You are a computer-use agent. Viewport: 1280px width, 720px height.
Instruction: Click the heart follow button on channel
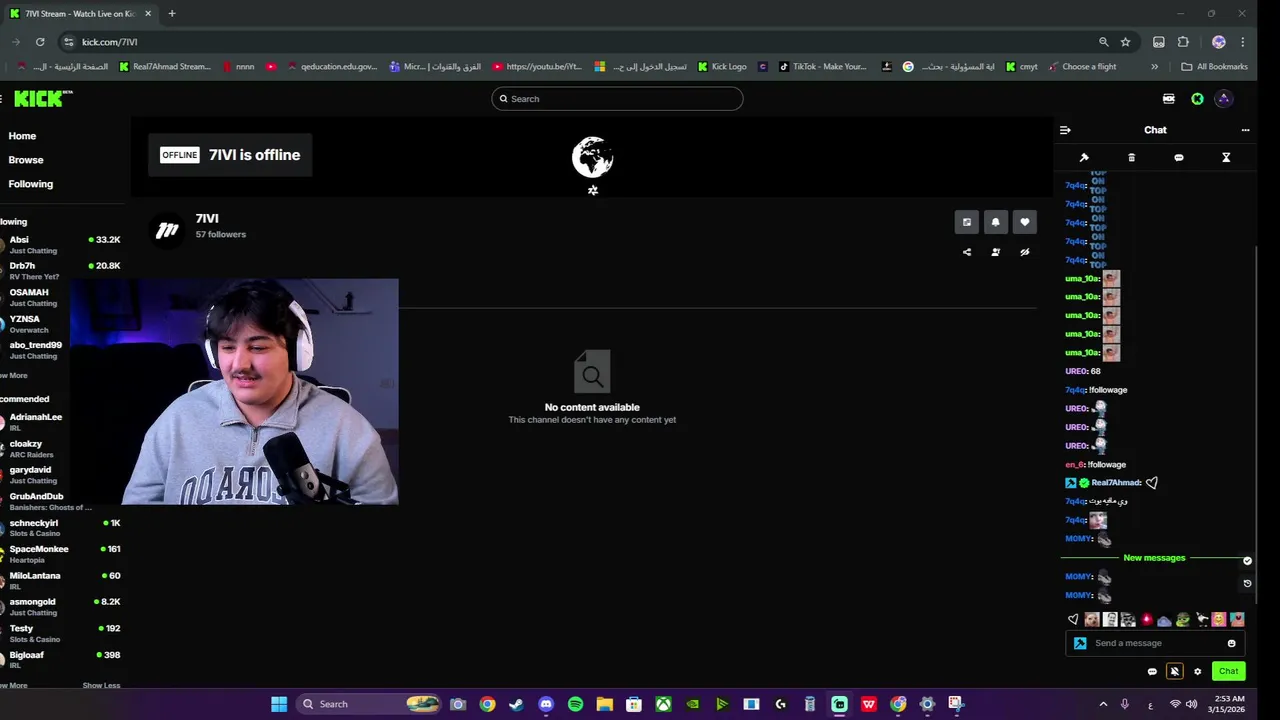pyautogui.click(x=1024, y=222)
